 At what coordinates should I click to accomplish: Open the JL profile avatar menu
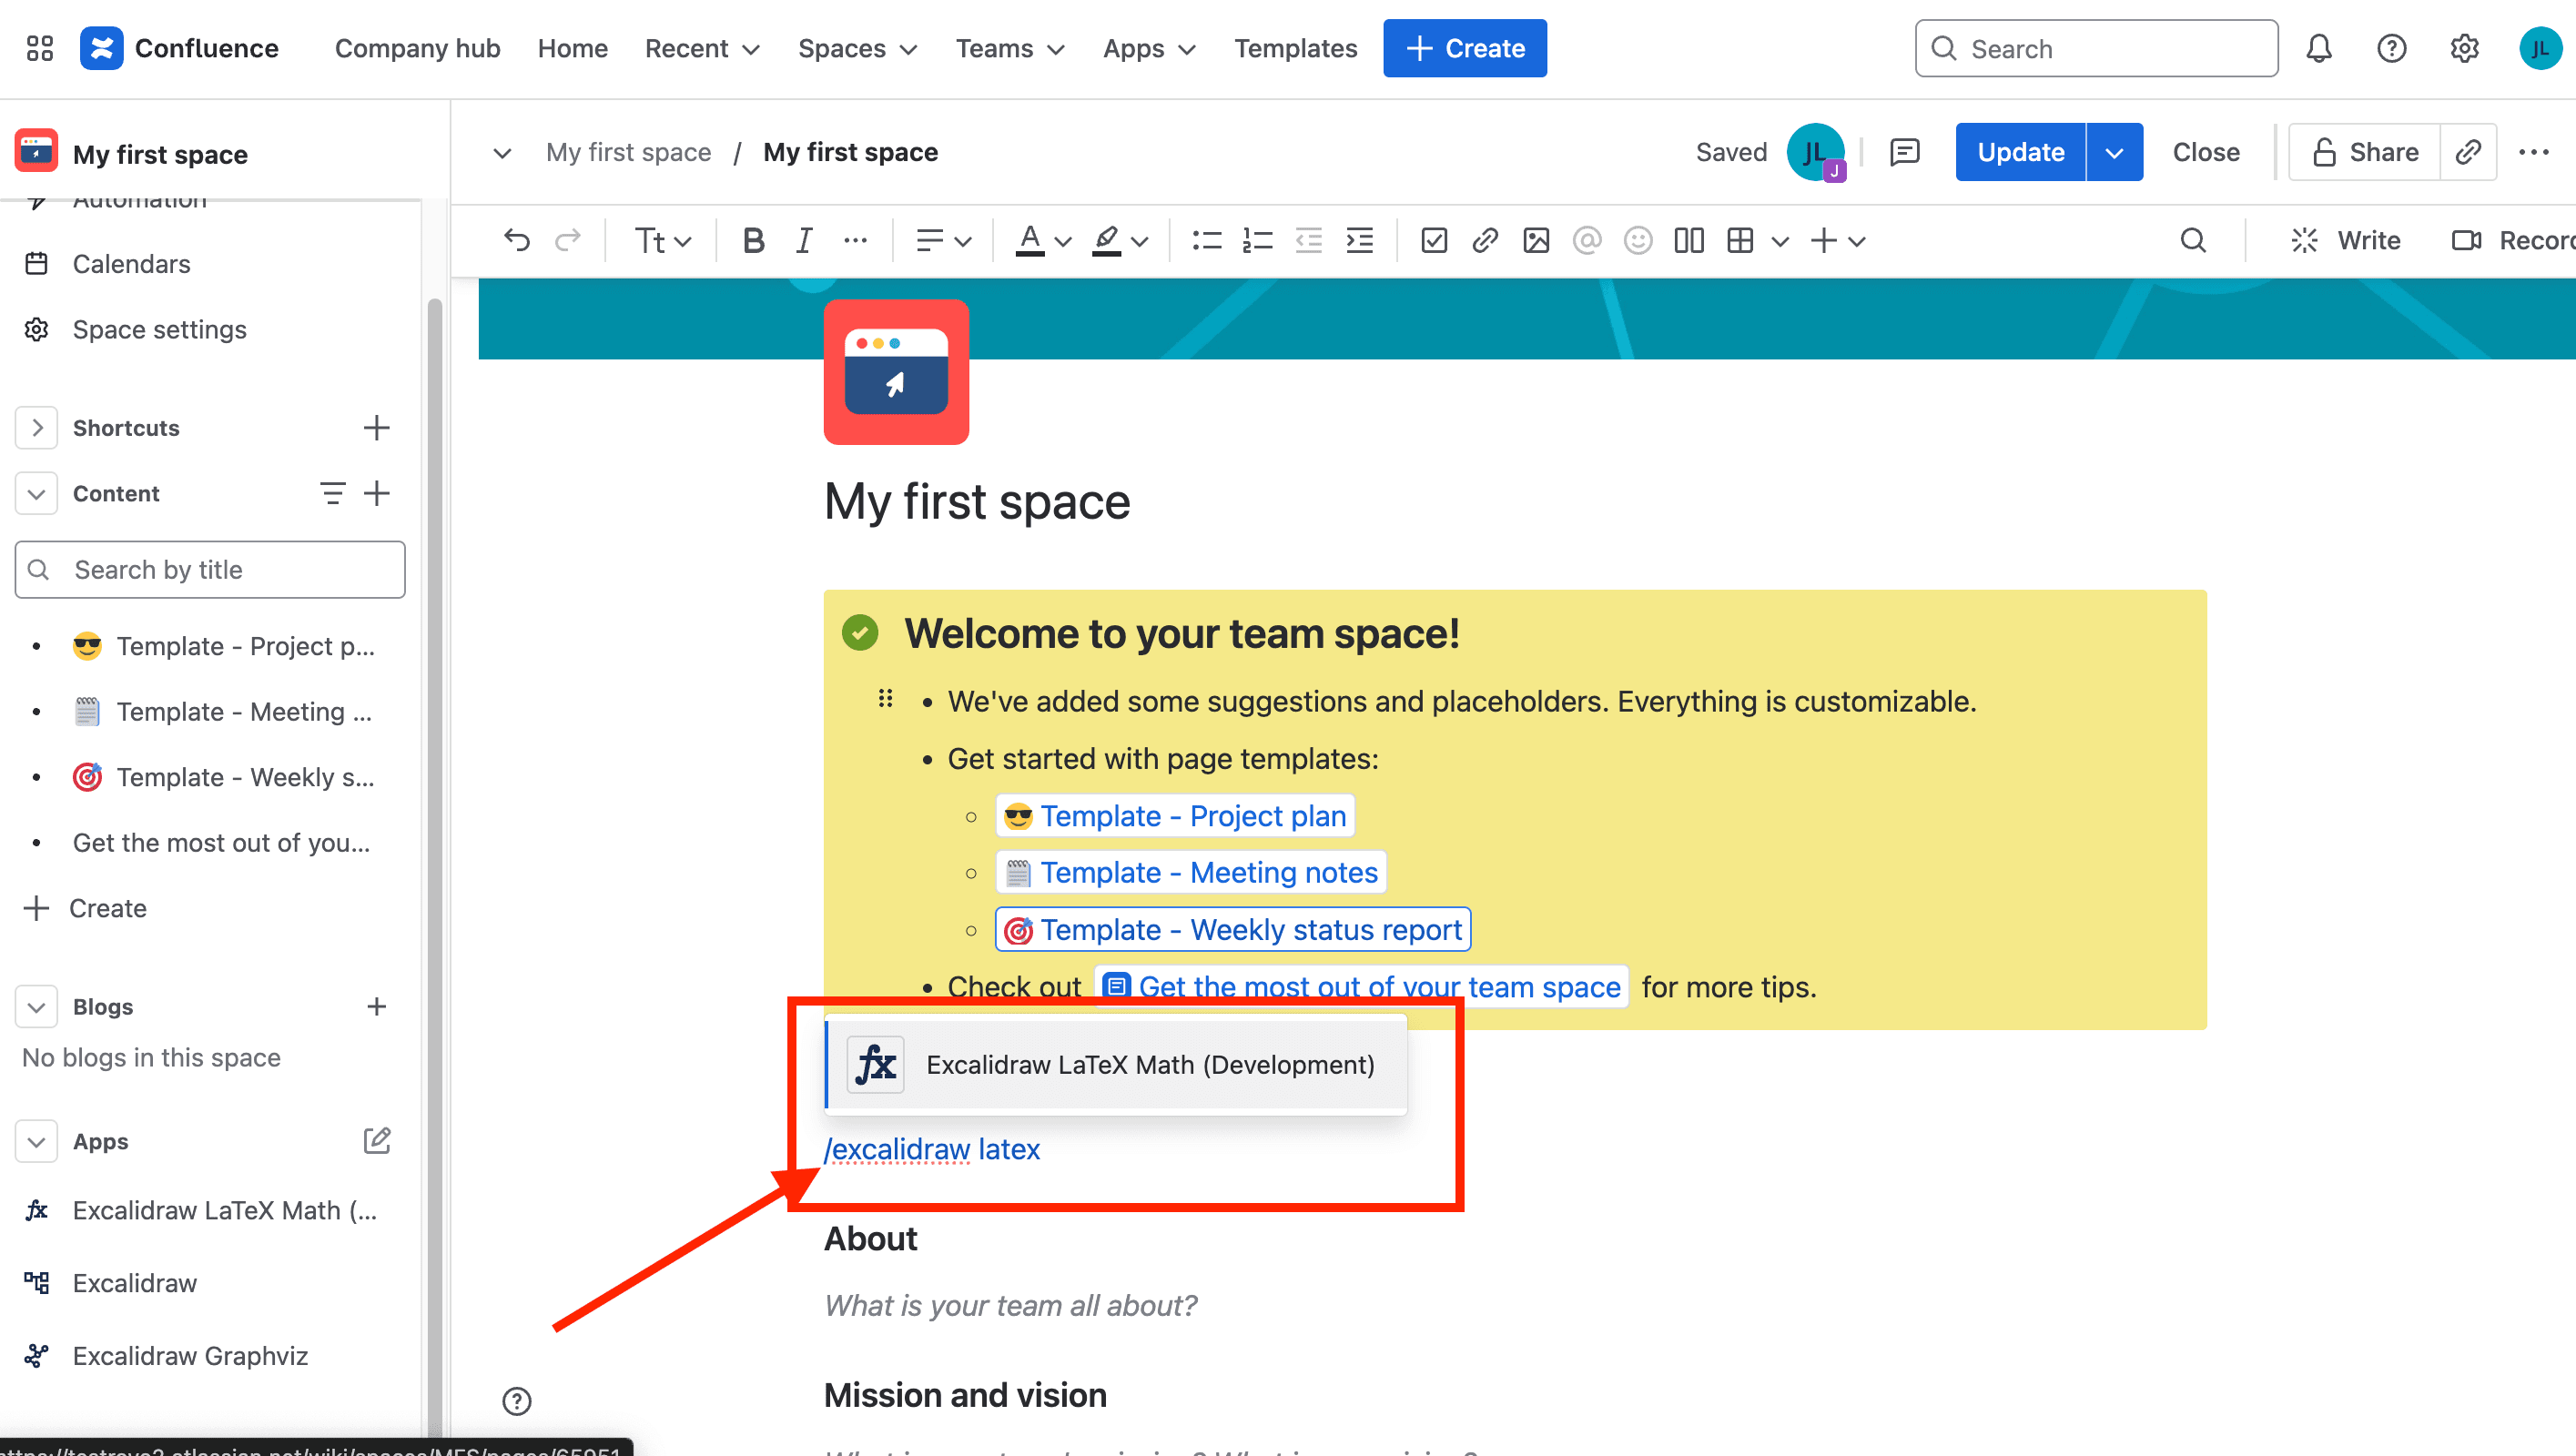coord(2540,48)
